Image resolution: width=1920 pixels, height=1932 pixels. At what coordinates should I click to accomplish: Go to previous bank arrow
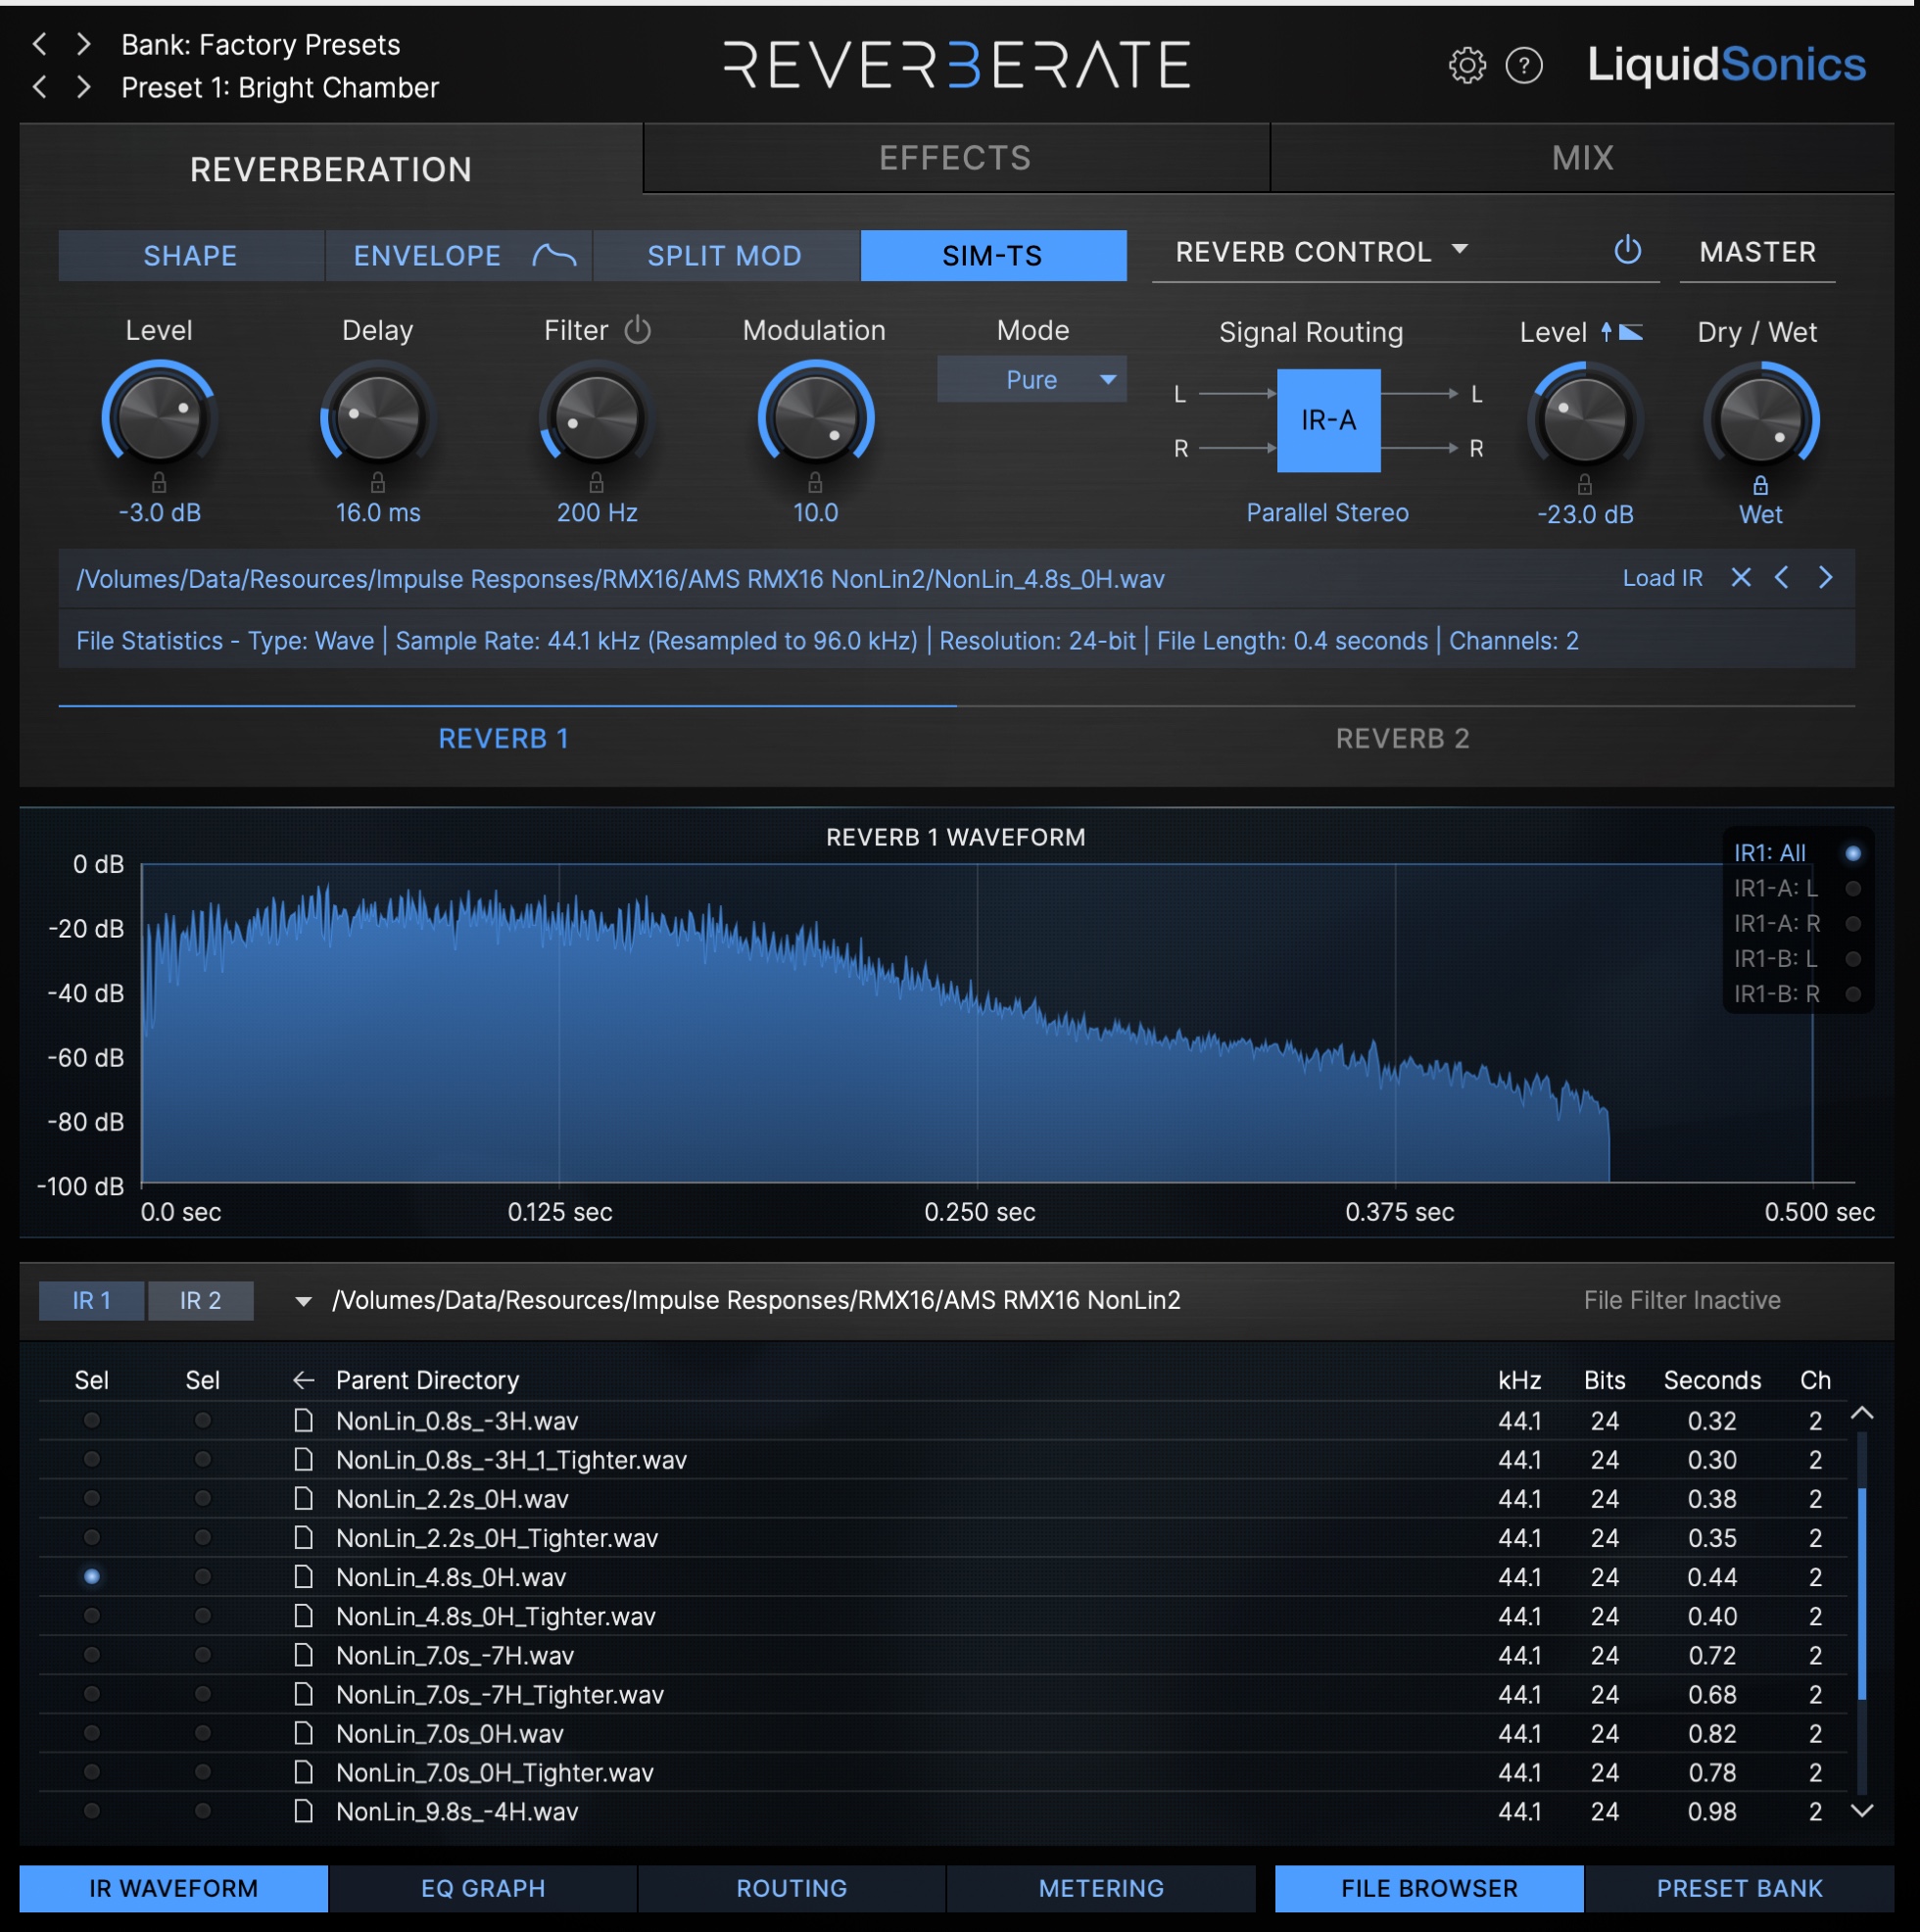coord(40,44)
